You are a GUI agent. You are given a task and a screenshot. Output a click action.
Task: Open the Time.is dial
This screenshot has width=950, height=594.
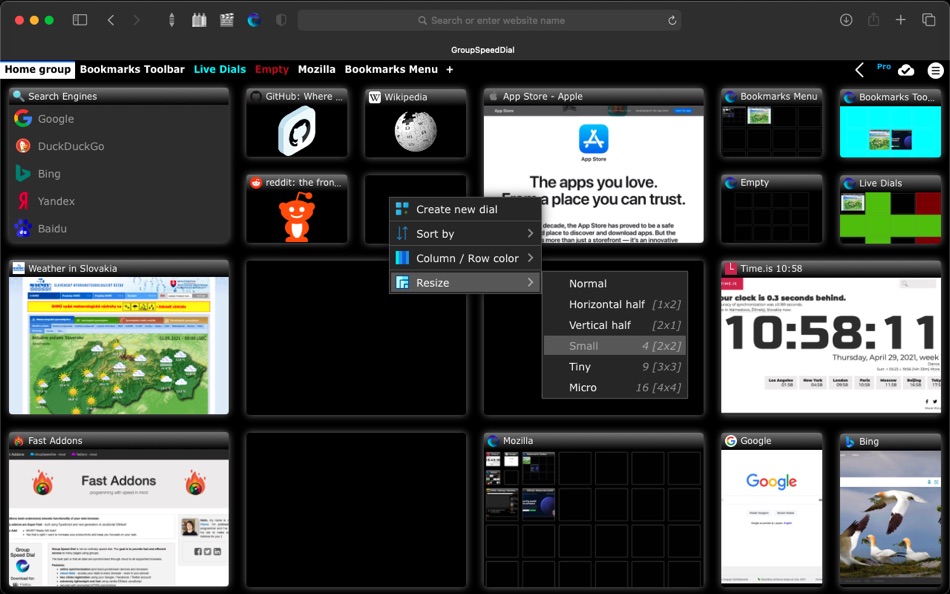point(831,338)
